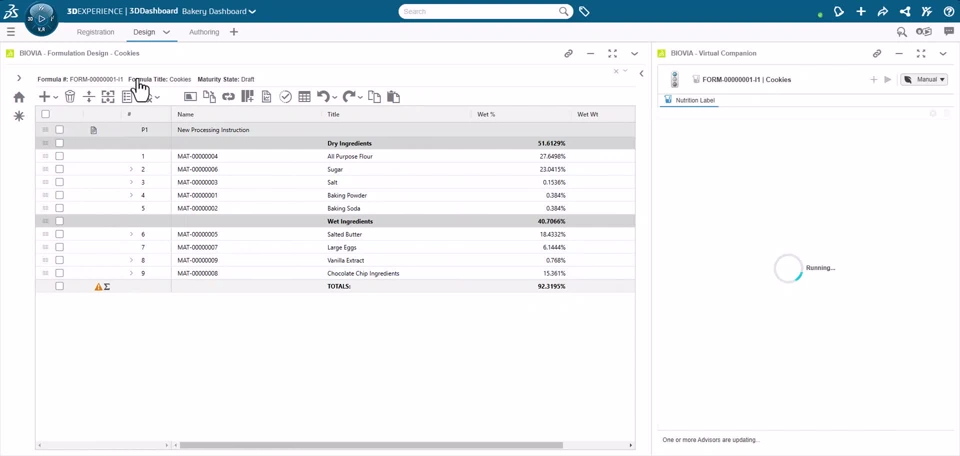Image resolution: width=960 pixels, height=456 pixels.
Task: Add a new dashboard tab
Action: [x=234, y=32]
